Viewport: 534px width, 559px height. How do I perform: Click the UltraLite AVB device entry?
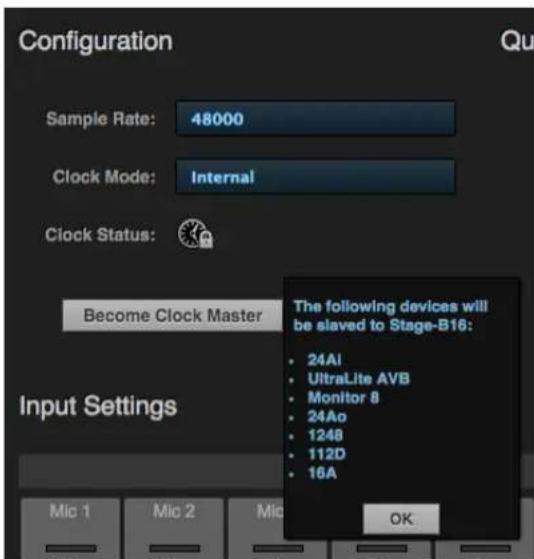359,379
